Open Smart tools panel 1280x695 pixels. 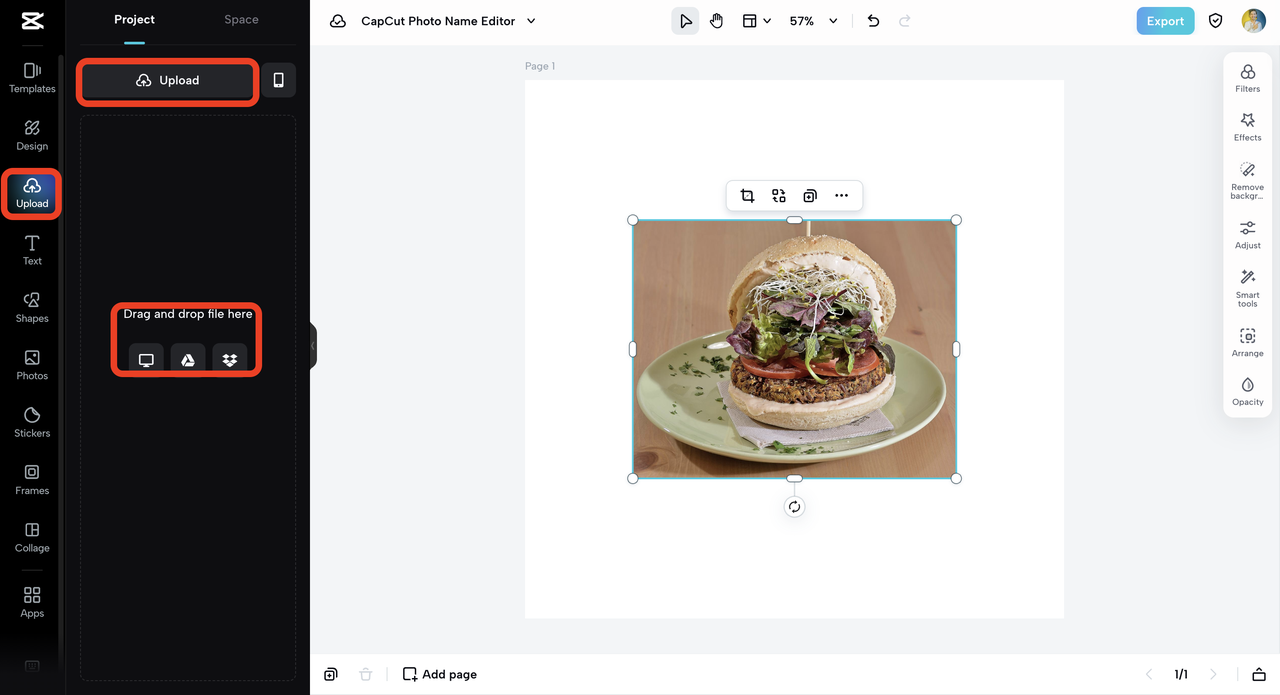1248,287
